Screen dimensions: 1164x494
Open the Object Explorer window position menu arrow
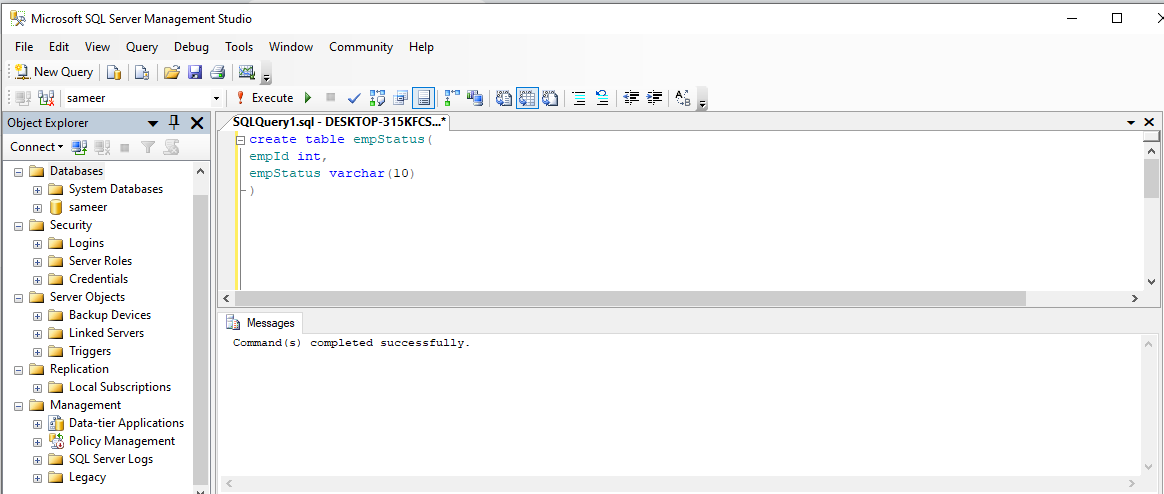point(153,123)
